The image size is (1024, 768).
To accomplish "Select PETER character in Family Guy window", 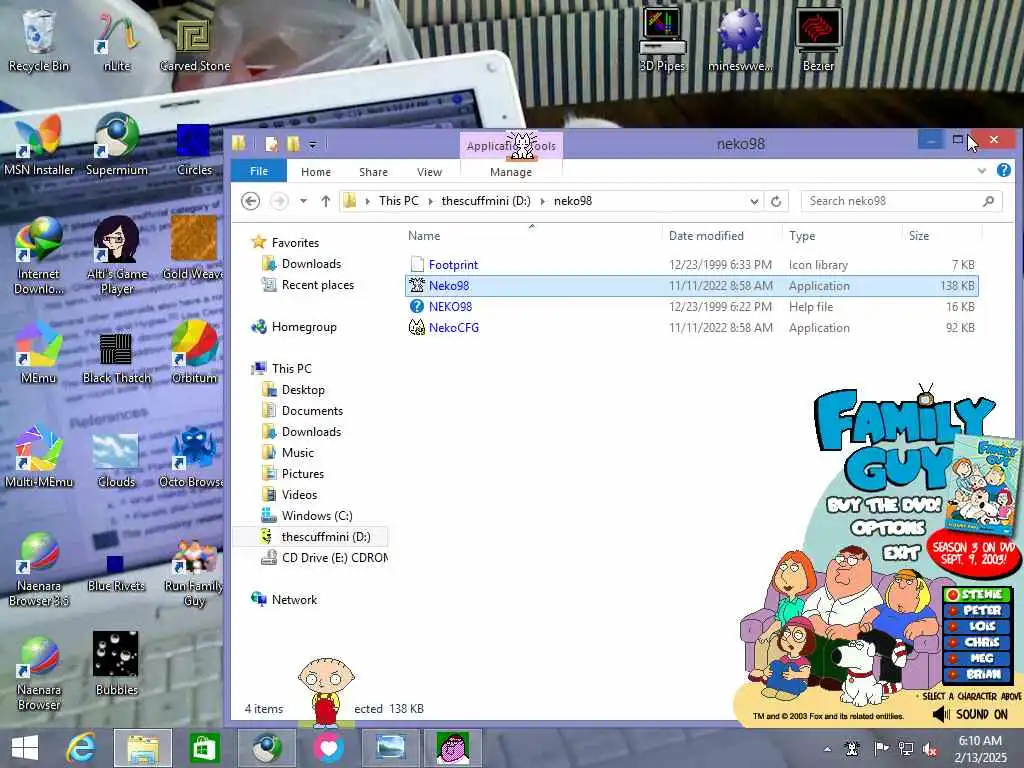I will (x=978, y=610).
